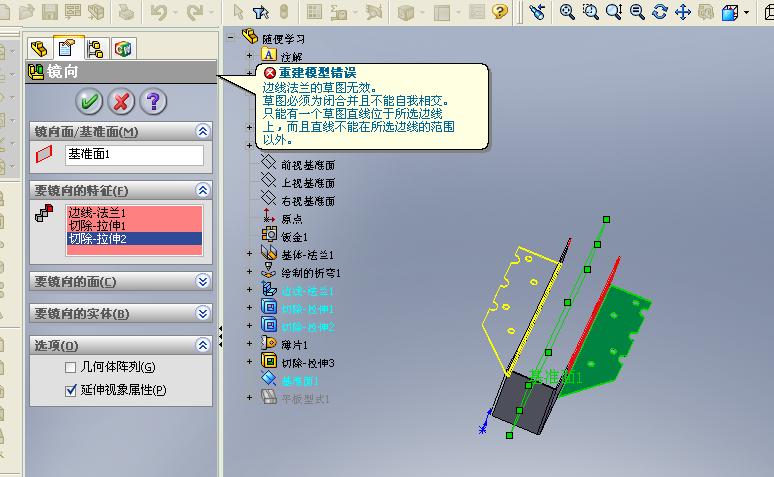The width and height of the screenshot is (774, 477).
Task: Select cyan 边线-法兰1 in the design tree
Action: [x=308, y=291]
